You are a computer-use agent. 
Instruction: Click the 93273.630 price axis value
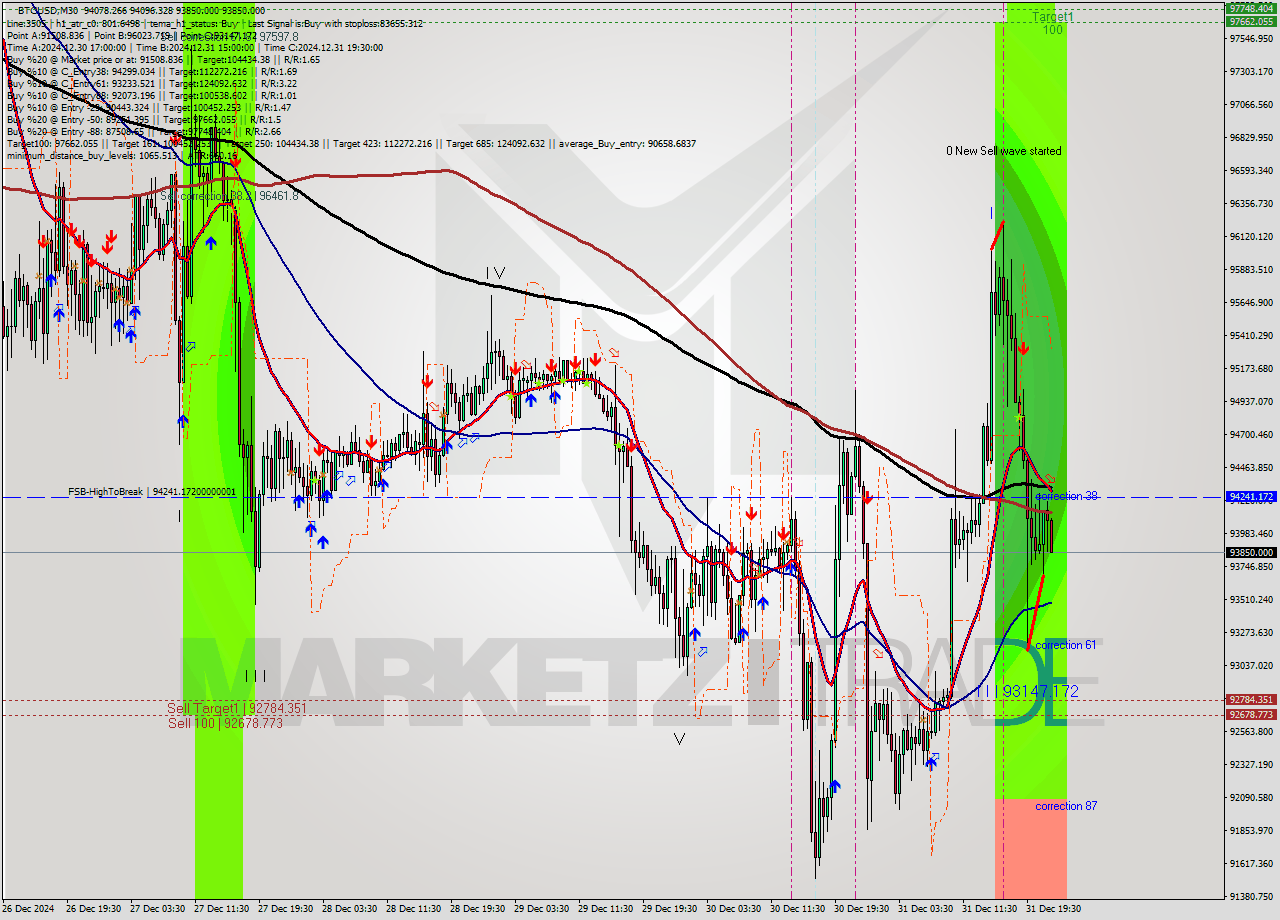(1251, 632)
